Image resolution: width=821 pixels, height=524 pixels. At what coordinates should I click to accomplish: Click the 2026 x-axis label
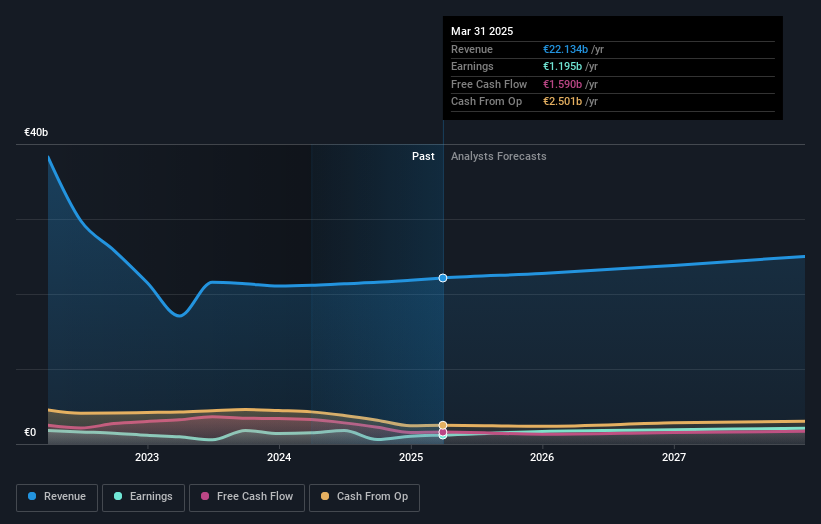(x=542, y=458)
